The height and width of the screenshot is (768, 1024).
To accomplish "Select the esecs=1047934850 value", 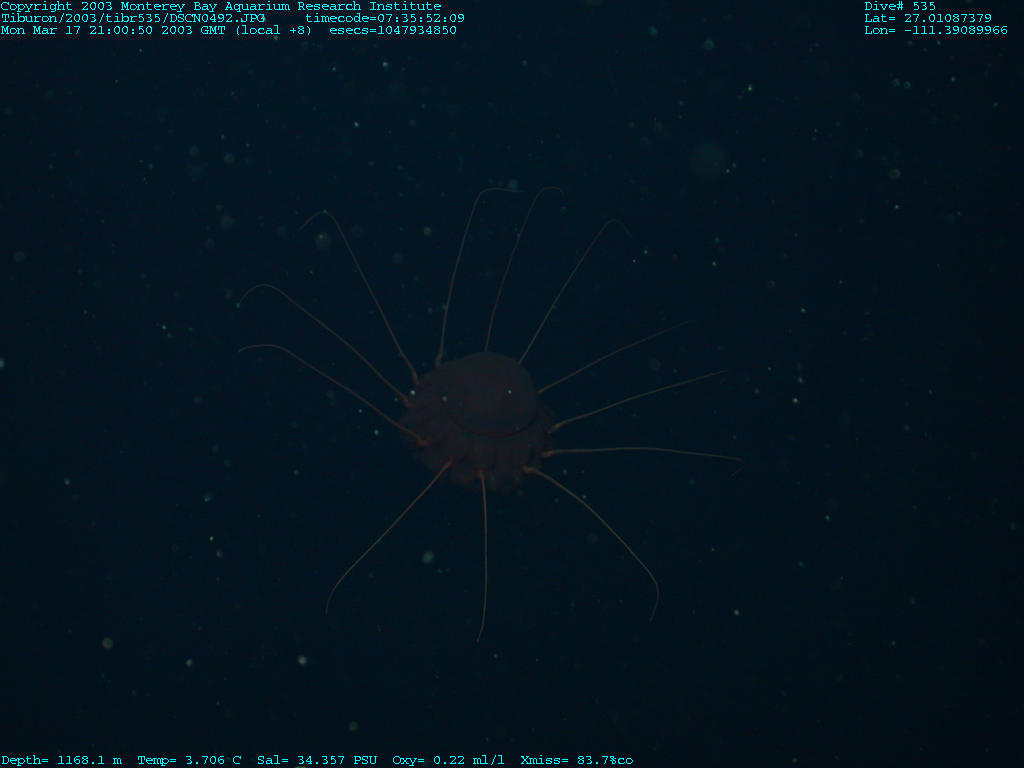I will coord(393,30).
